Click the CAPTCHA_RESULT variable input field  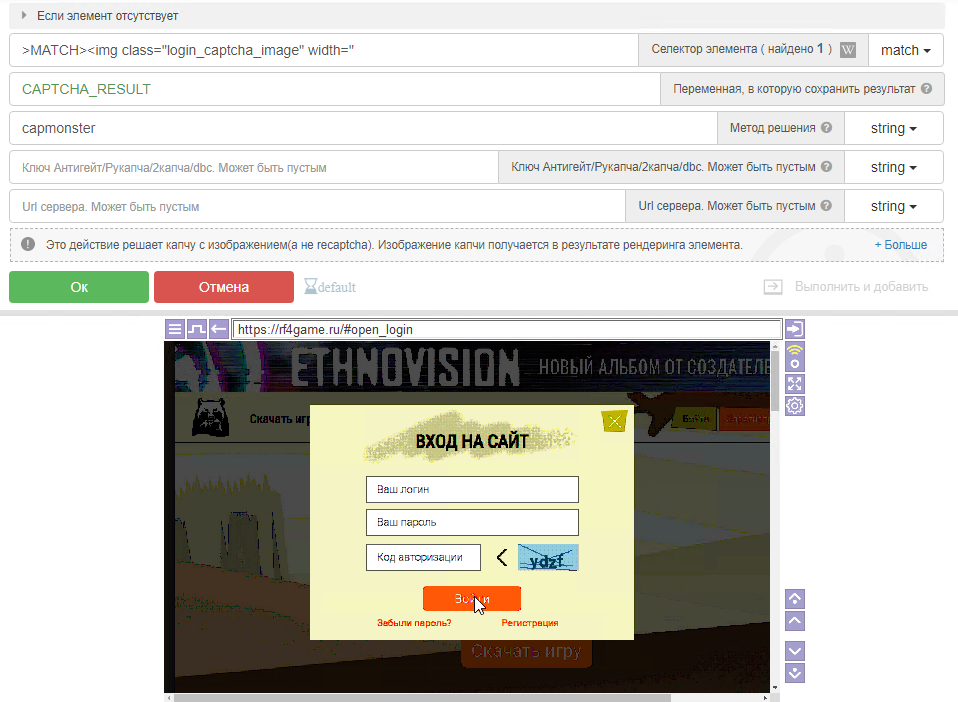(x=334, y=89)
